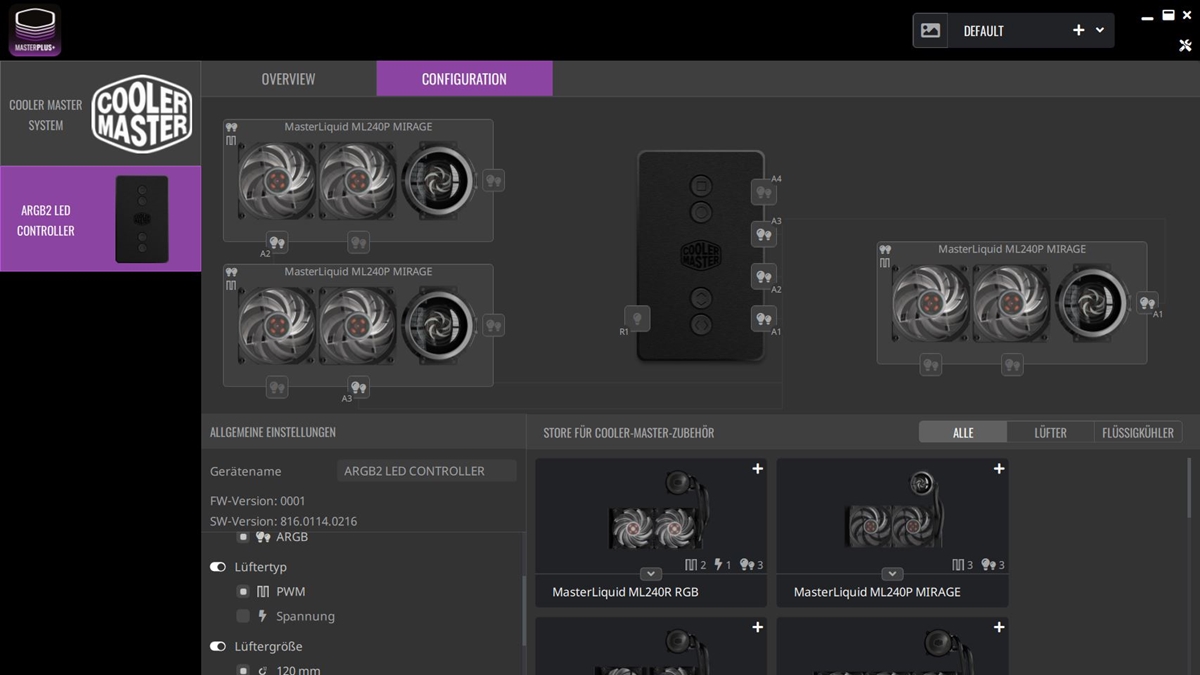Switch to the OVERVIEW tab
Image resolution: width=1200 pixels, height=675 pixels.
coord(288,79)
